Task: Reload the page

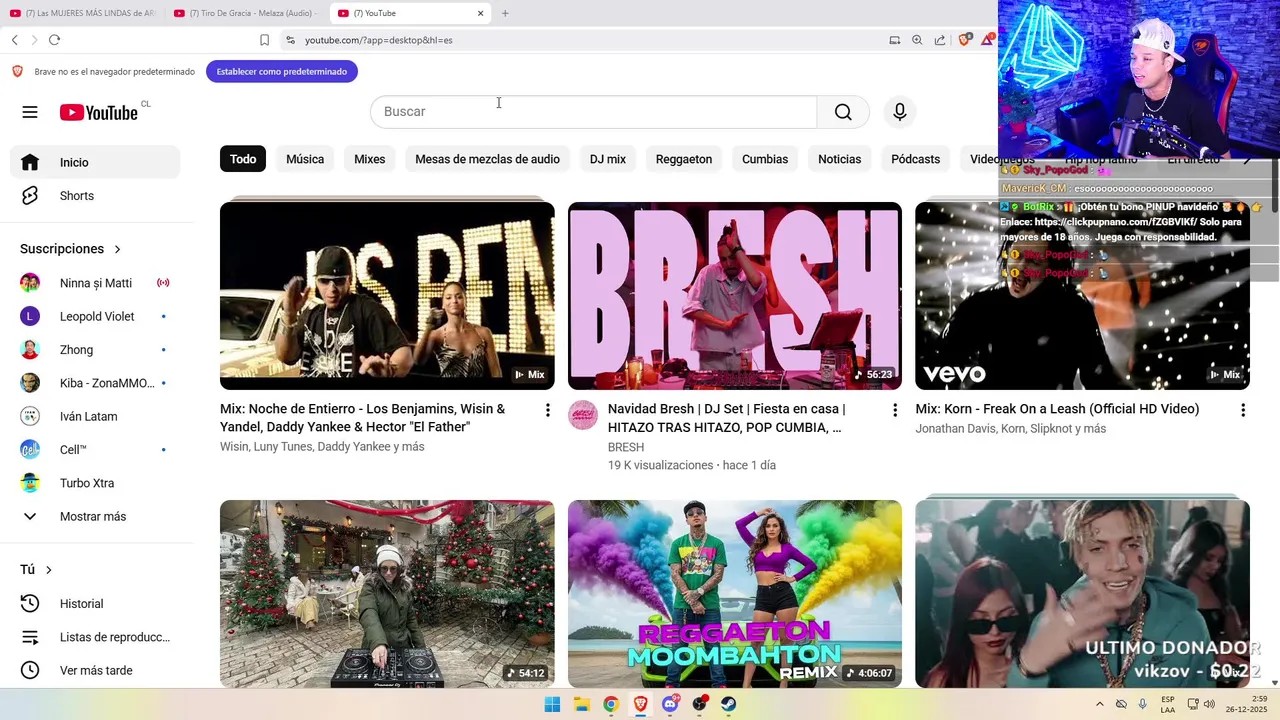Action: point(54,40)
